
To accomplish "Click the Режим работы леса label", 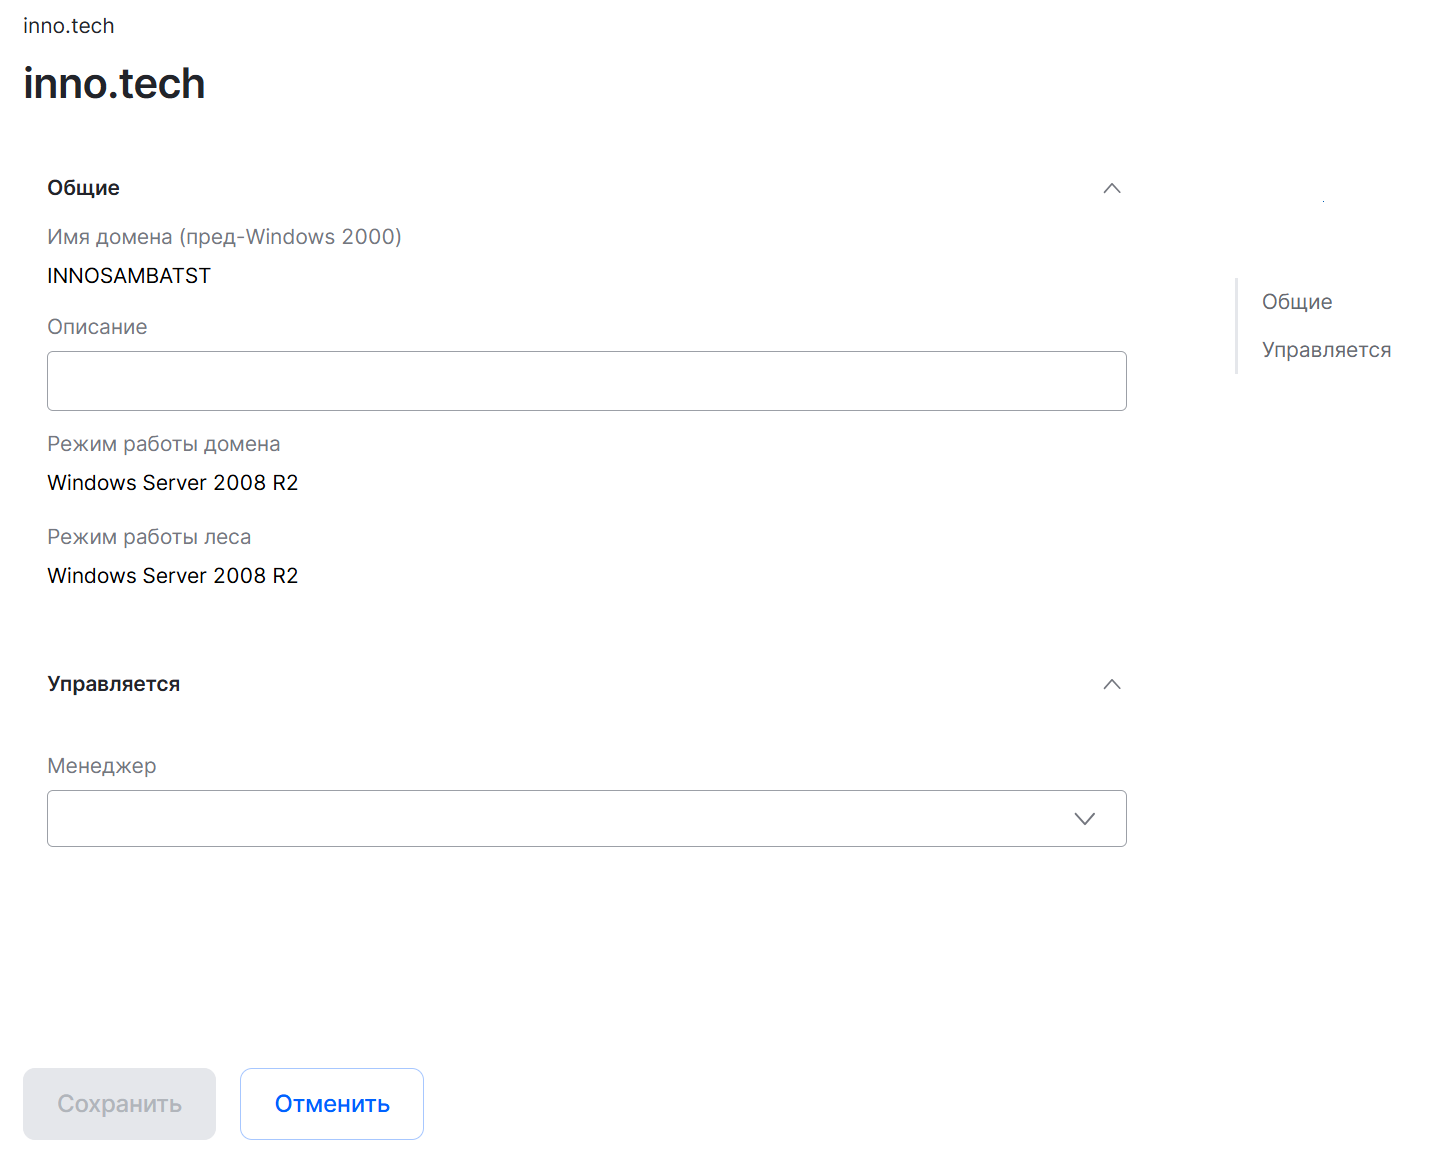I will tap(149, 537).
